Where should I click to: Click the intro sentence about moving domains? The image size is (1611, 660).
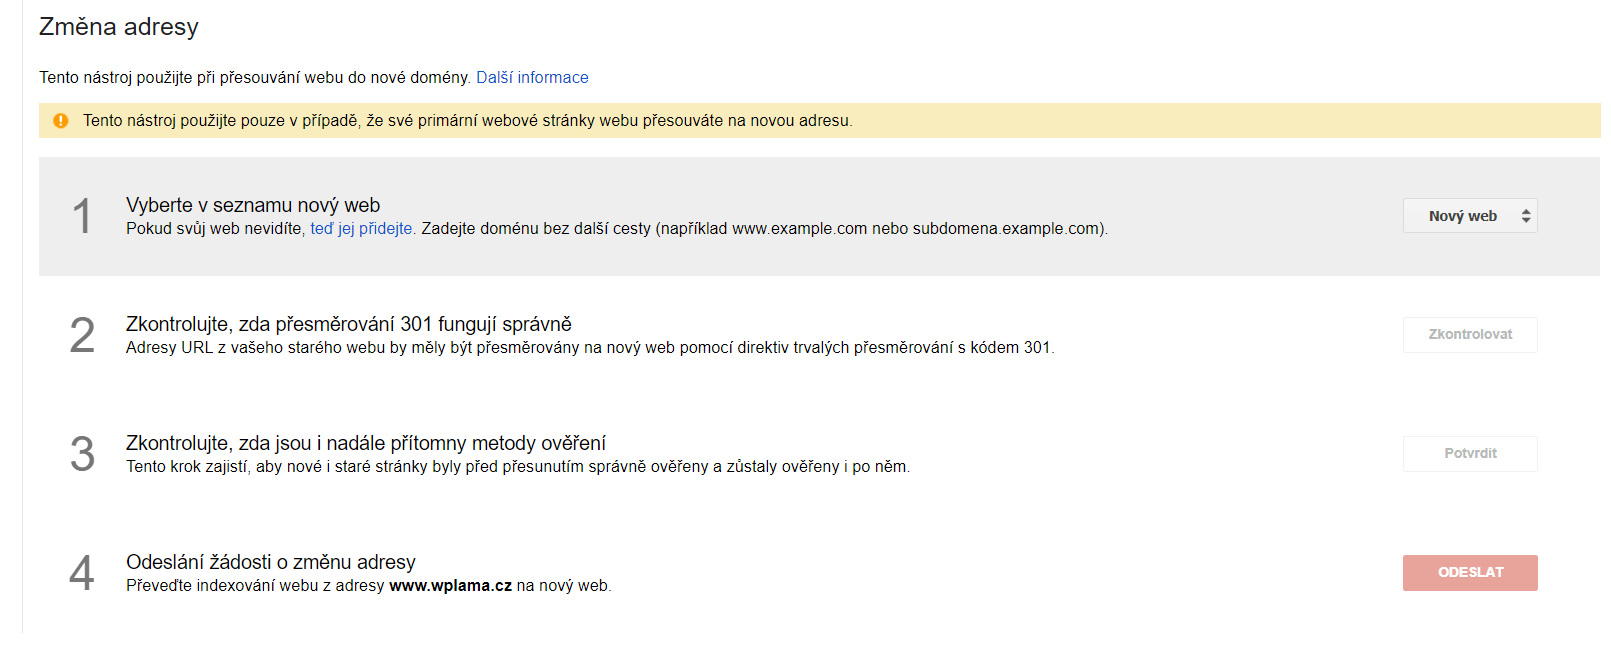(255, 78)
